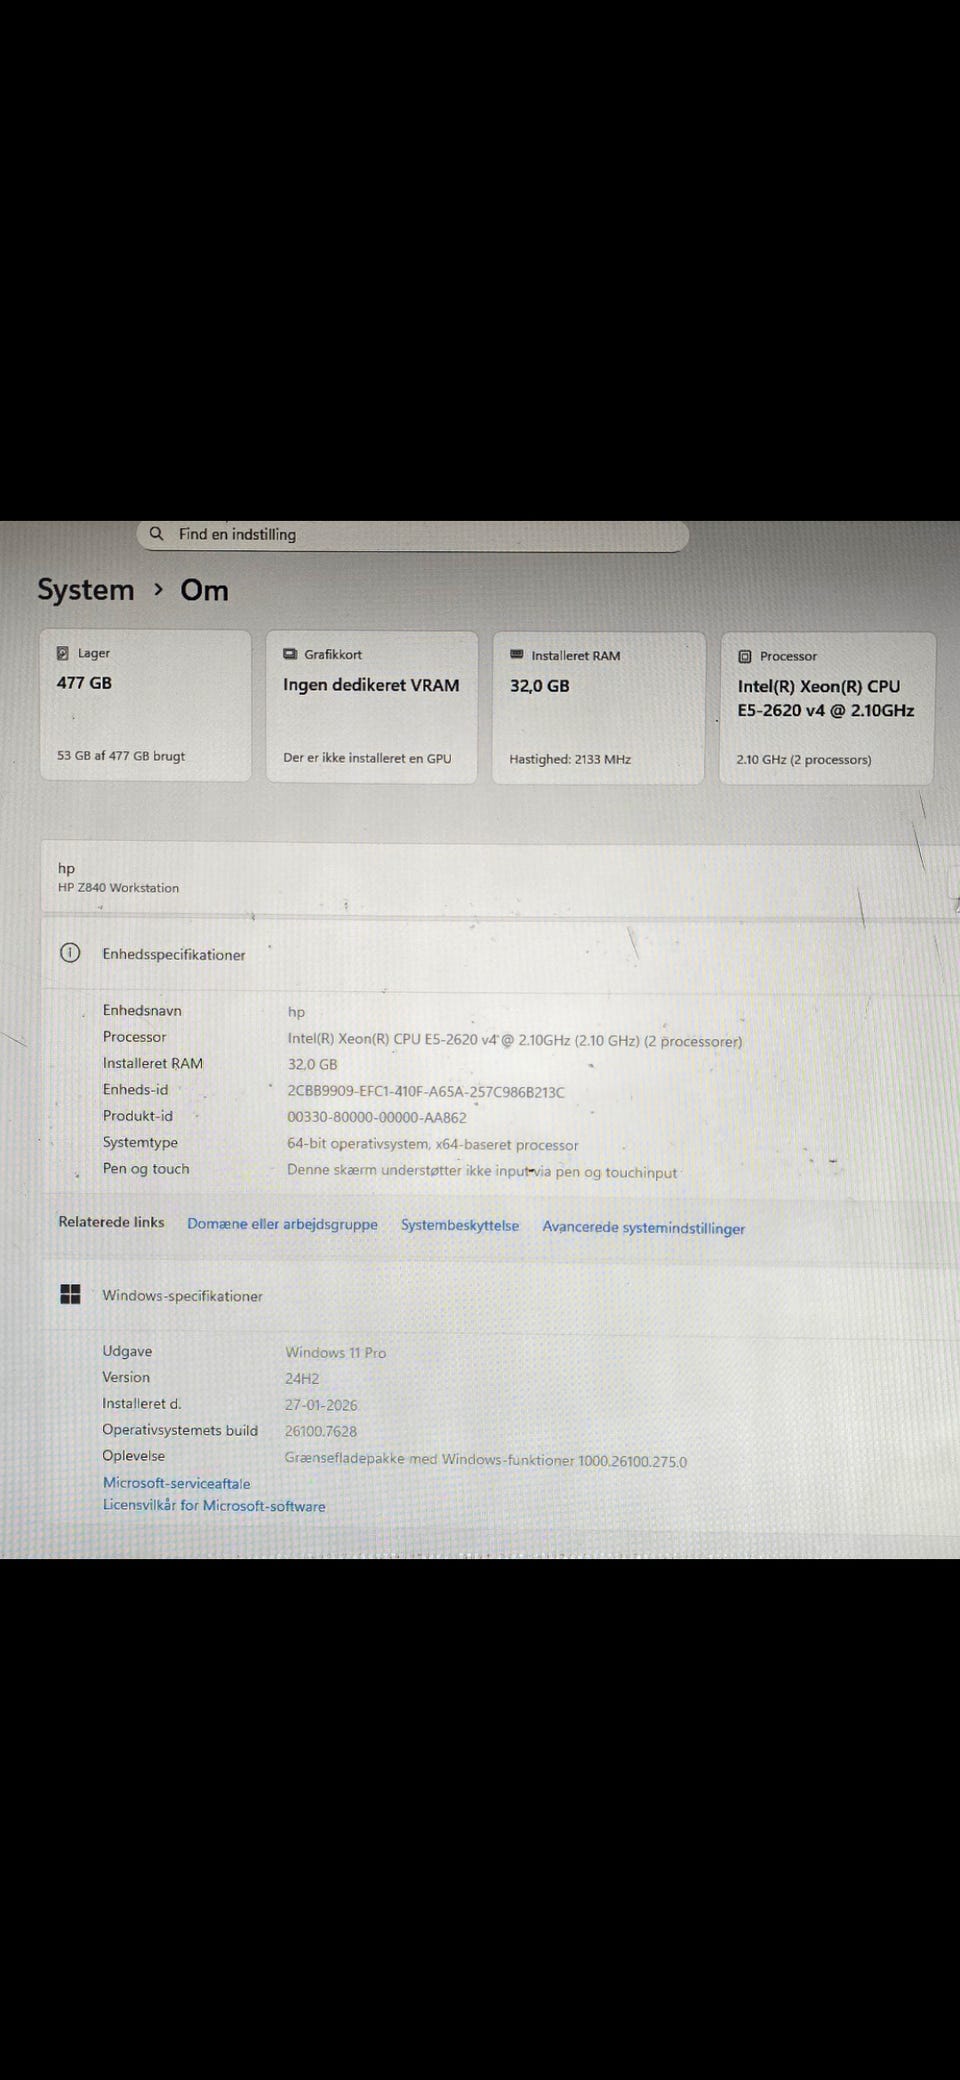Open 'Avancerede systemindstillinger' link
The height and width of the screenshot is (2080, 960).
point(644,1228)
